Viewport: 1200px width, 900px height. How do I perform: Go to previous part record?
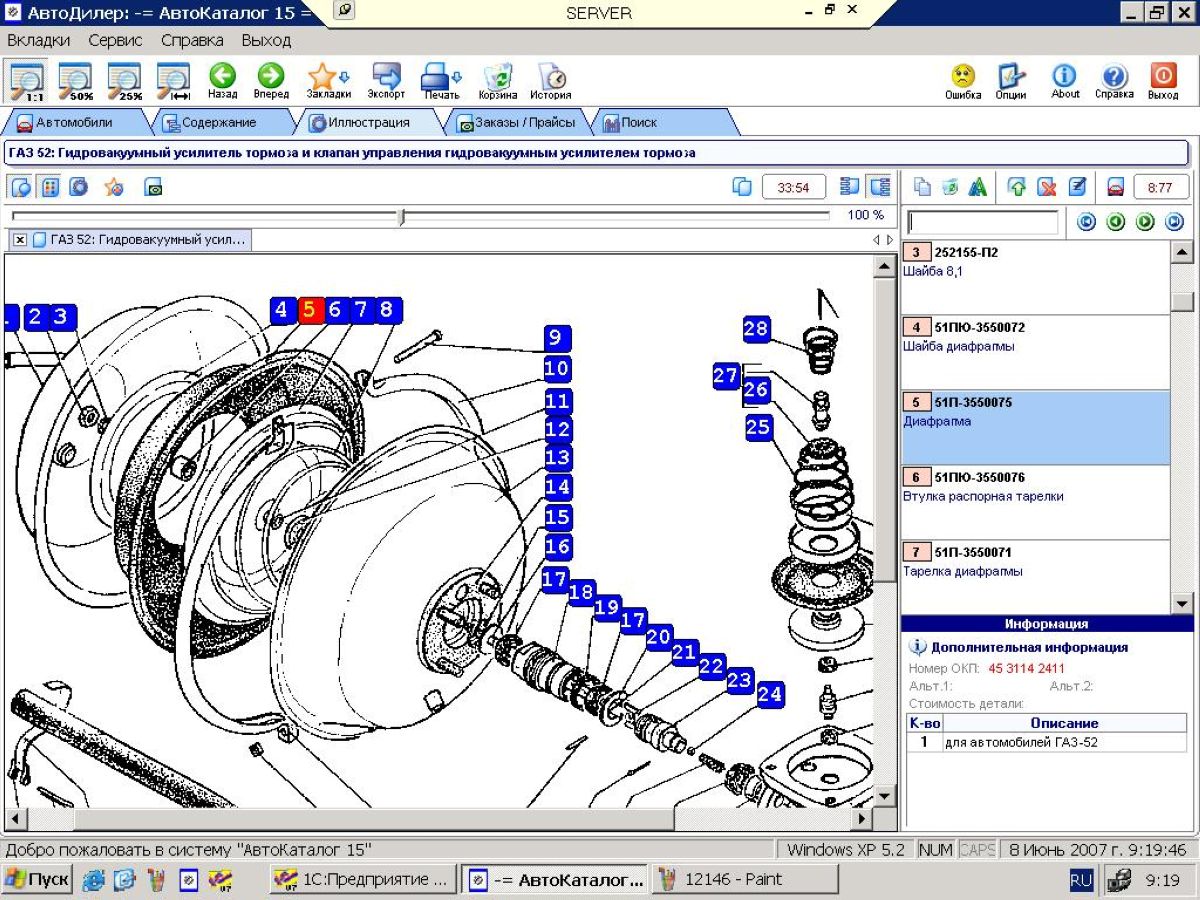(x=1116, y=222)
